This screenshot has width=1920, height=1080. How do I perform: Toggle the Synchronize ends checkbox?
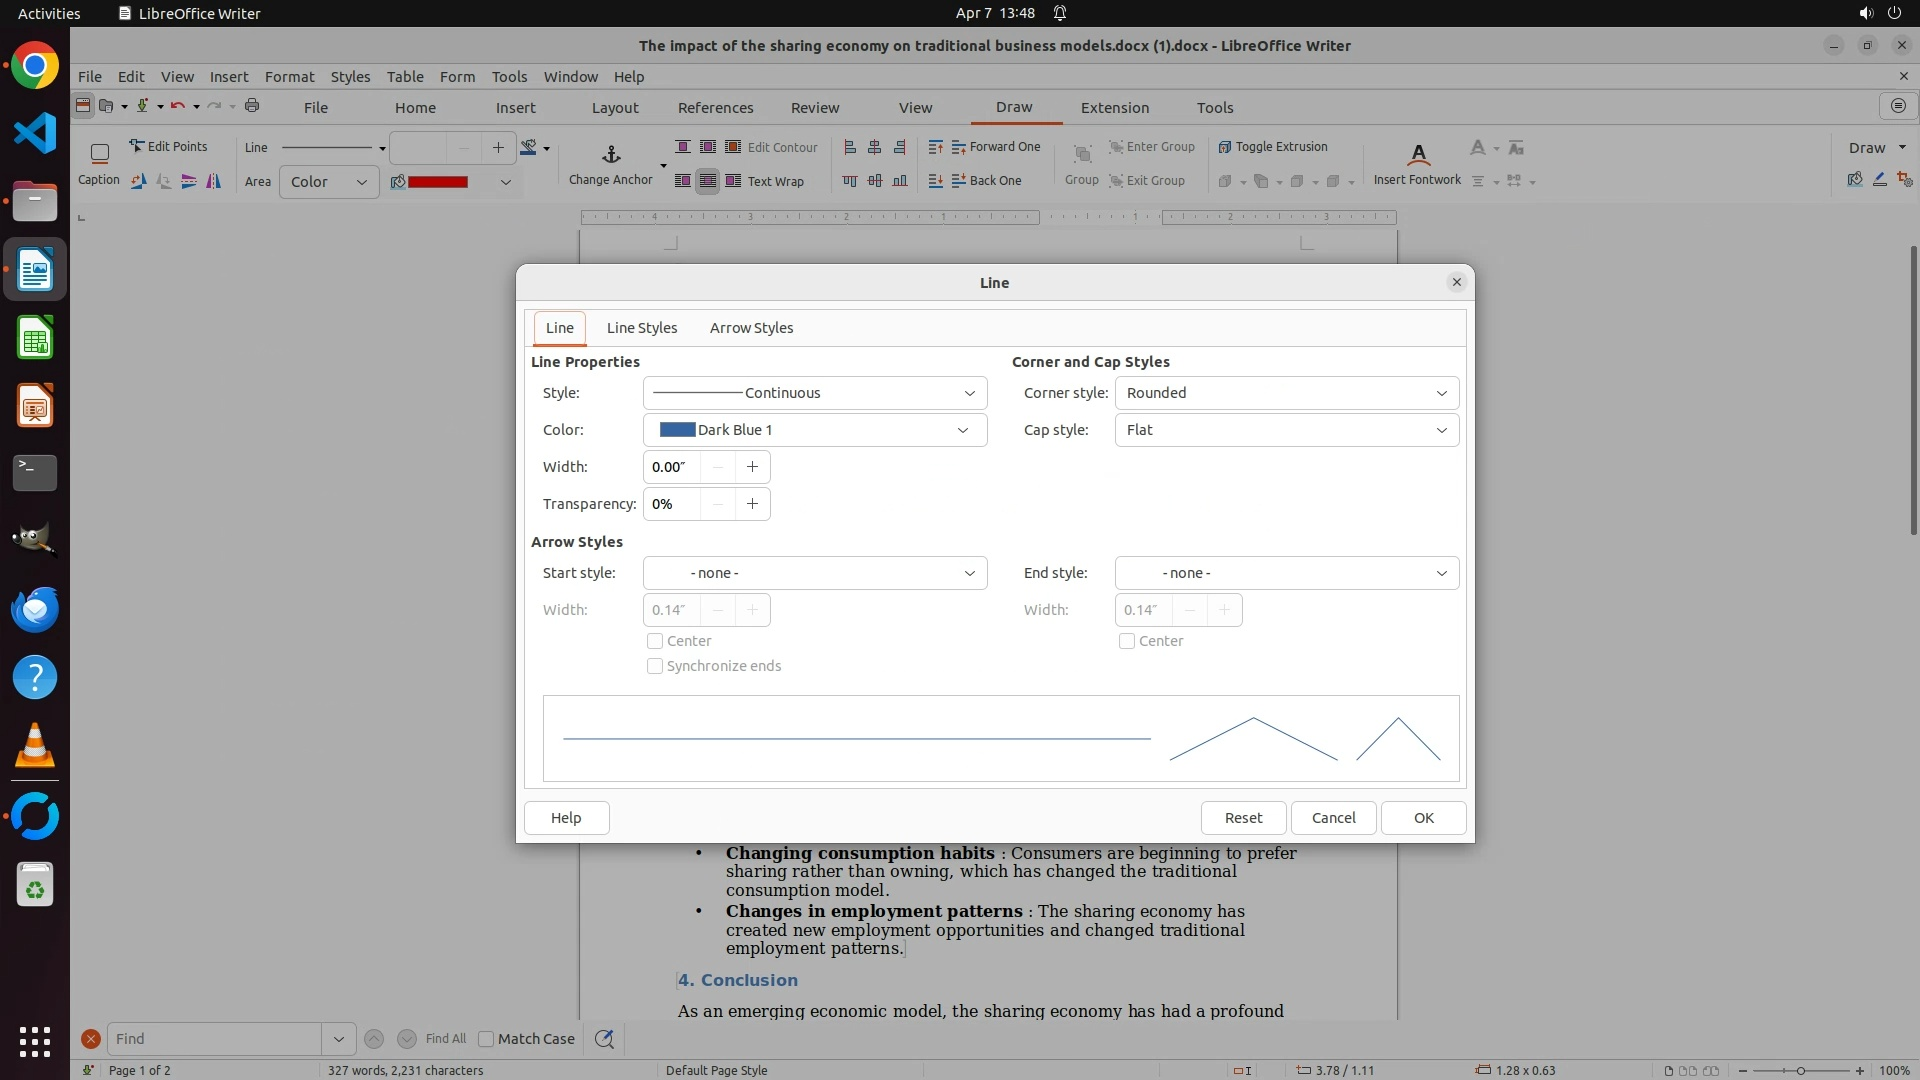click(655, 666)
